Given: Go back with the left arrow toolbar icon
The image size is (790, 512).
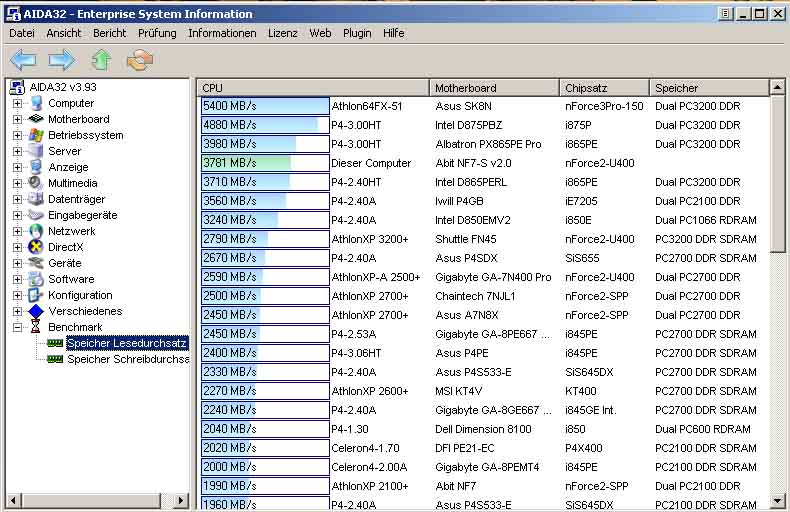Looking at the screenshot, I should point(23,60).
